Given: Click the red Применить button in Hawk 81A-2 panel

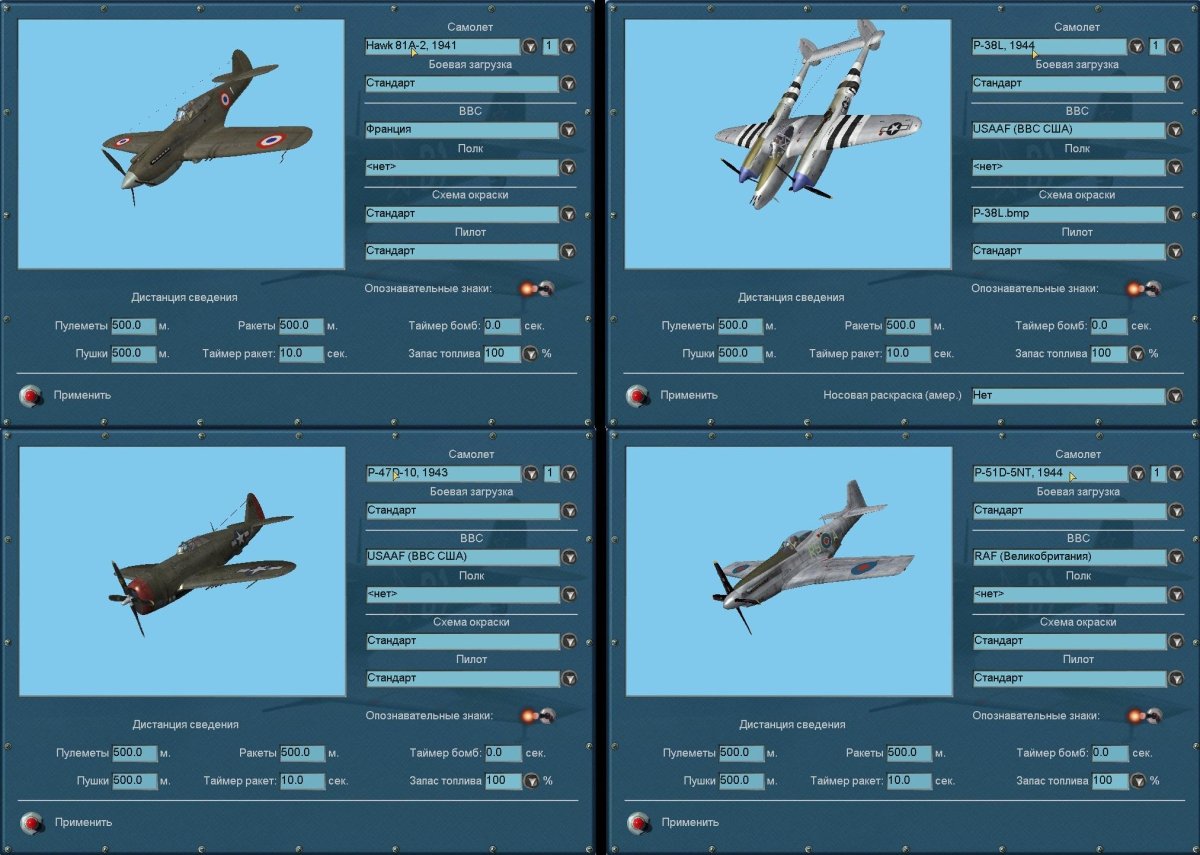Looking at the screenshot, I should tap(34, 396).
